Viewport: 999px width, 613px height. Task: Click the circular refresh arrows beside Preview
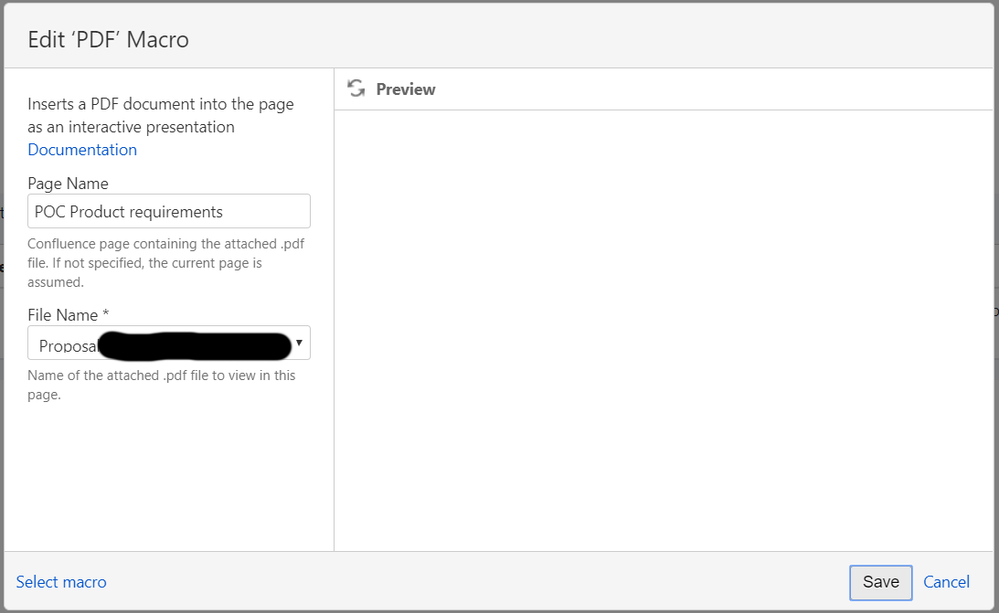coord(357,88)
